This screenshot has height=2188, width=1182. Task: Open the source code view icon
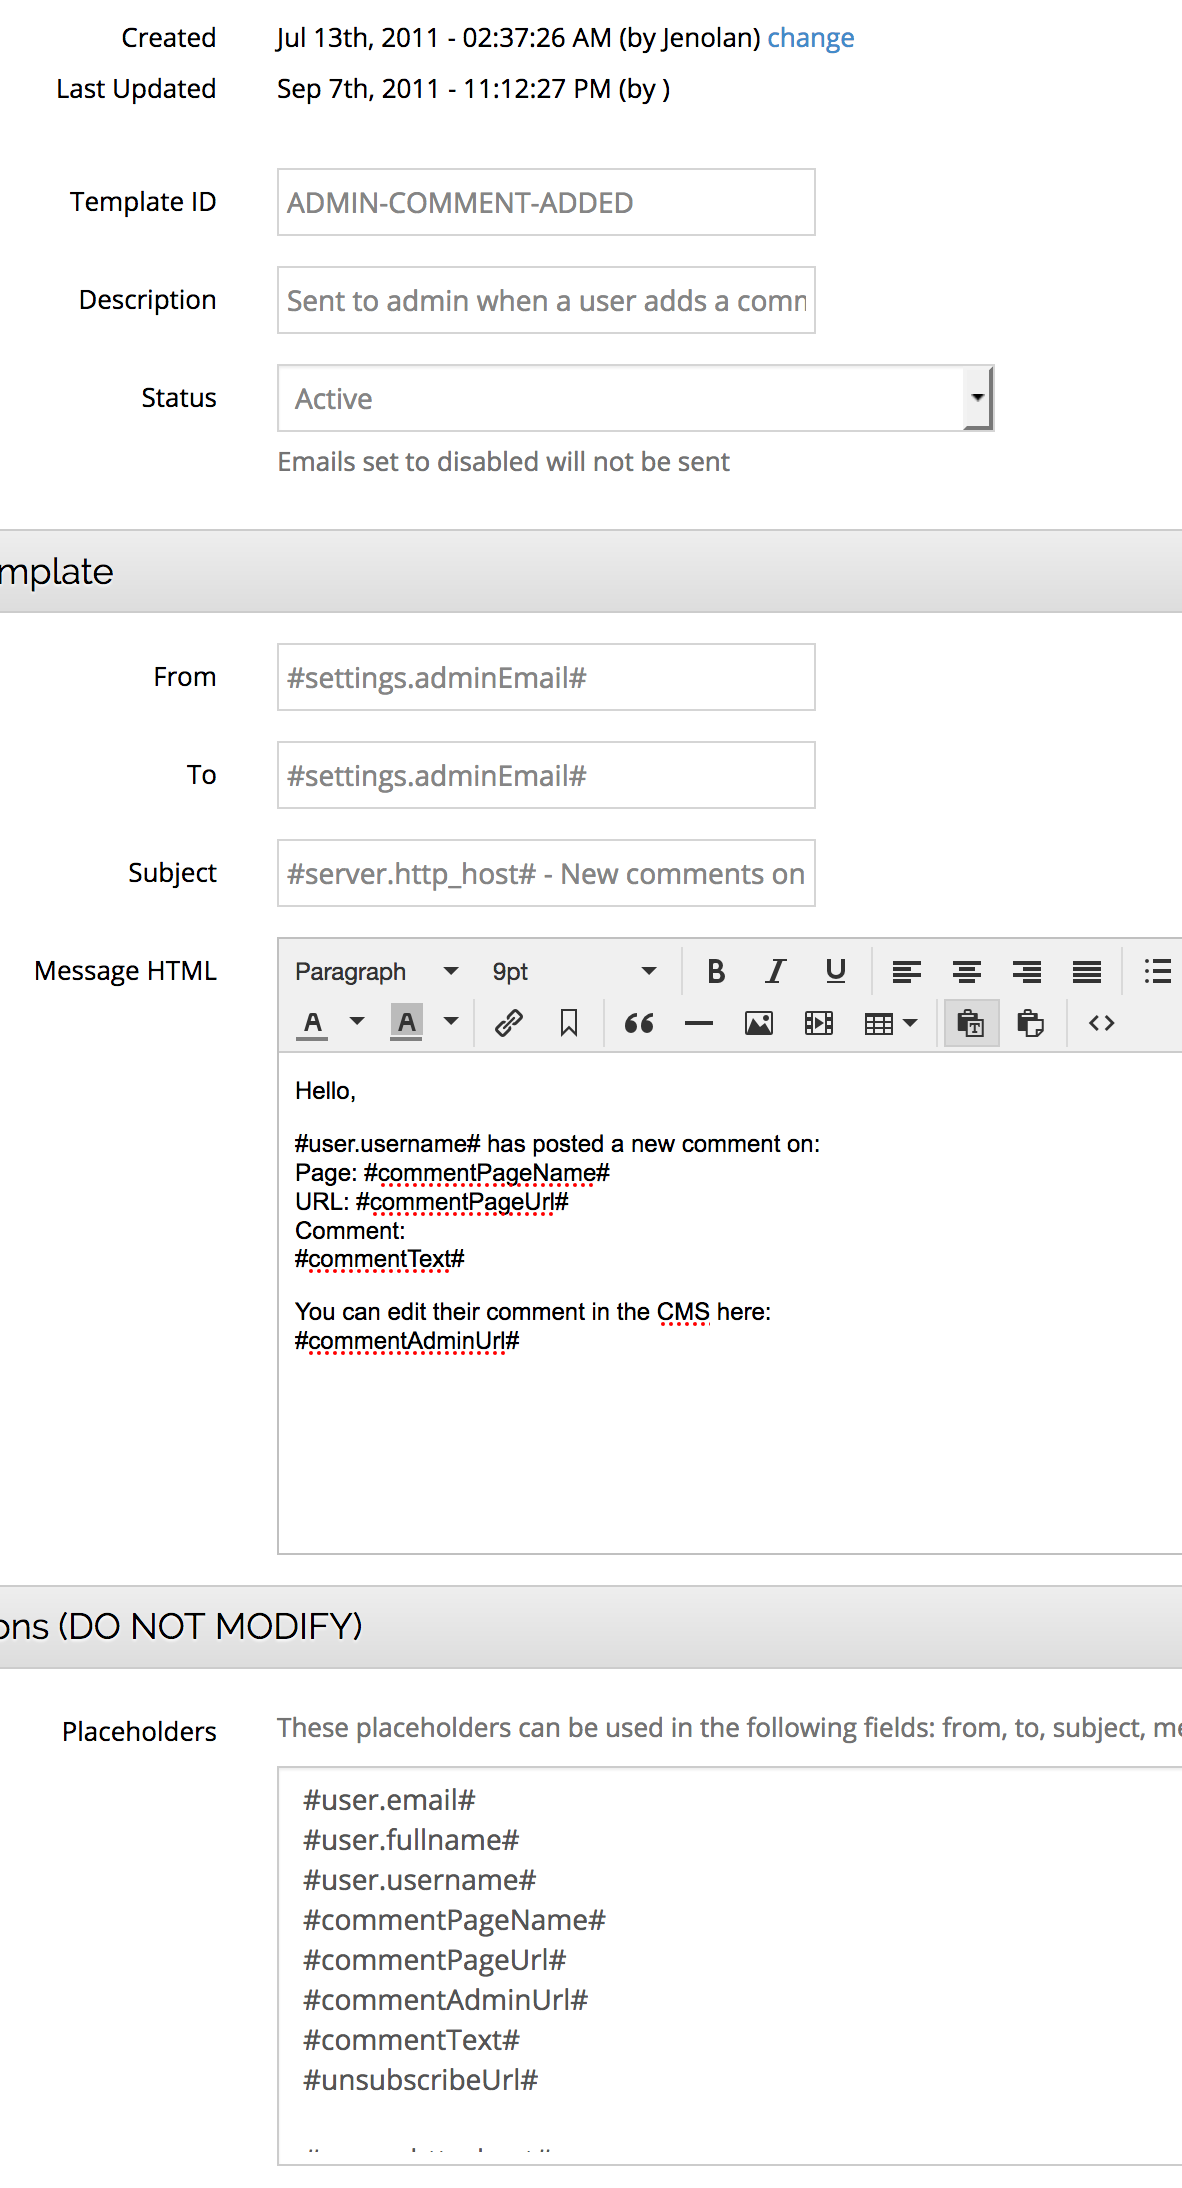[1101, 1023]
